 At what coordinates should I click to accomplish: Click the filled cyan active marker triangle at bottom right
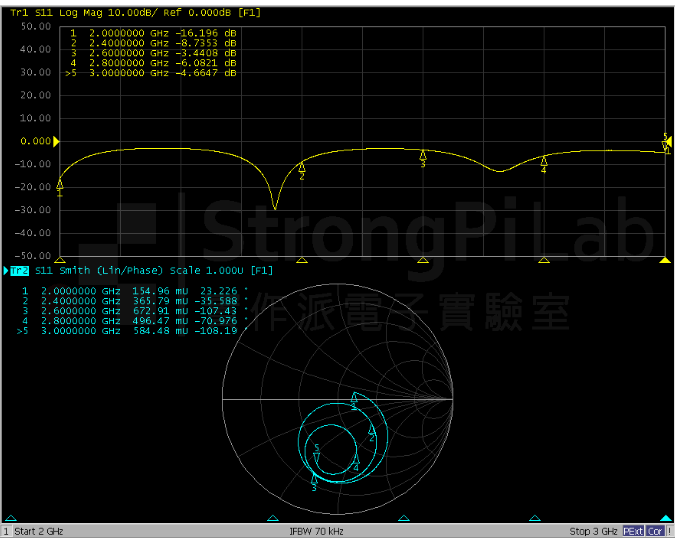point(666,518)
